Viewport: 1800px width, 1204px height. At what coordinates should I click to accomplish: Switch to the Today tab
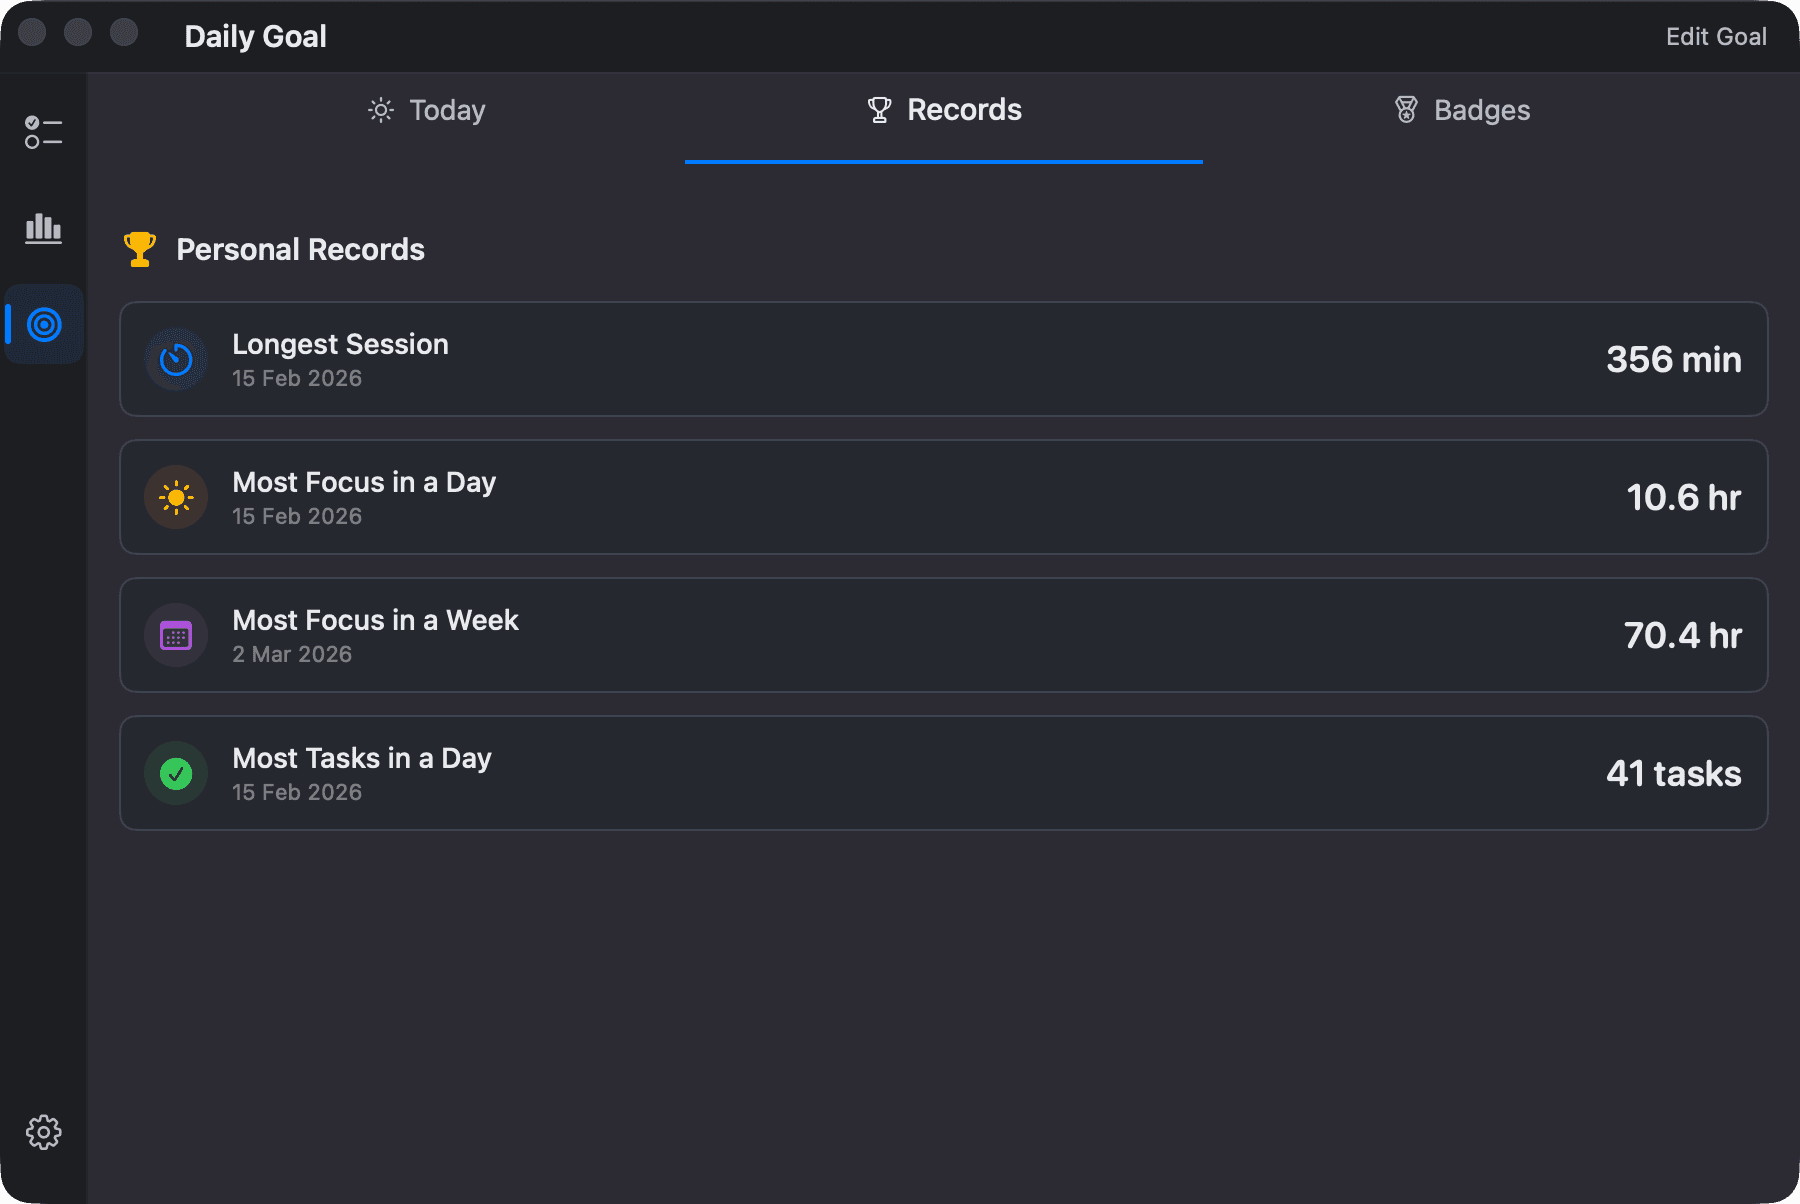[x=426, y=110]
